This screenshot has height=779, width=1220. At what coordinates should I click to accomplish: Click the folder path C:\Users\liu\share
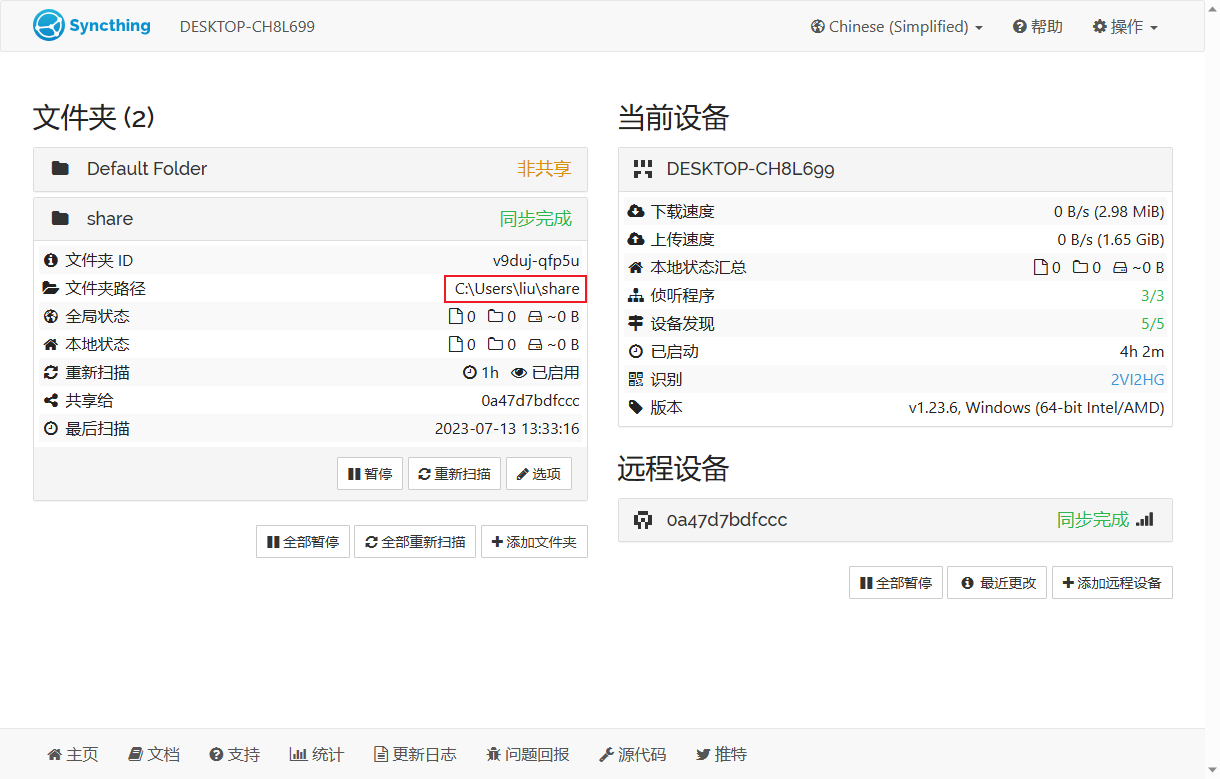click(516, 289)
